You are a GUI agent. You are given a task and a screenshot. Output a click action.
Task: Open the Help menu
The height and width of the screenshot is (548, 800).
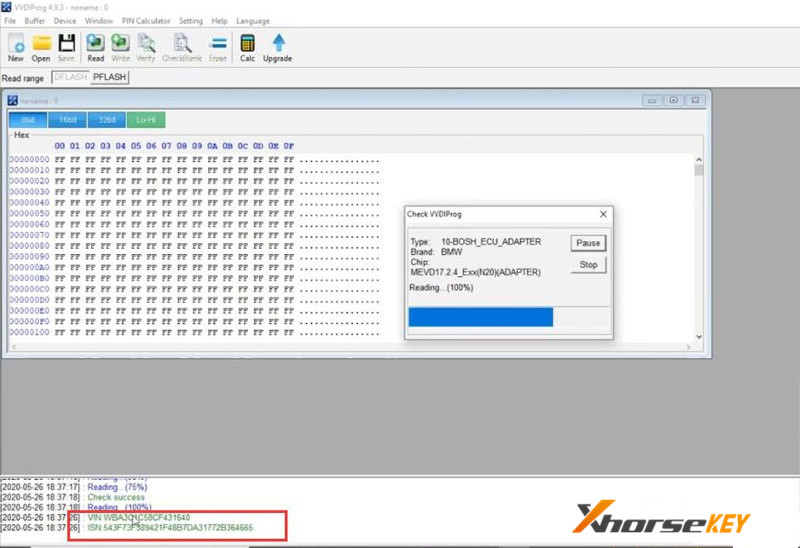(219, 21)
